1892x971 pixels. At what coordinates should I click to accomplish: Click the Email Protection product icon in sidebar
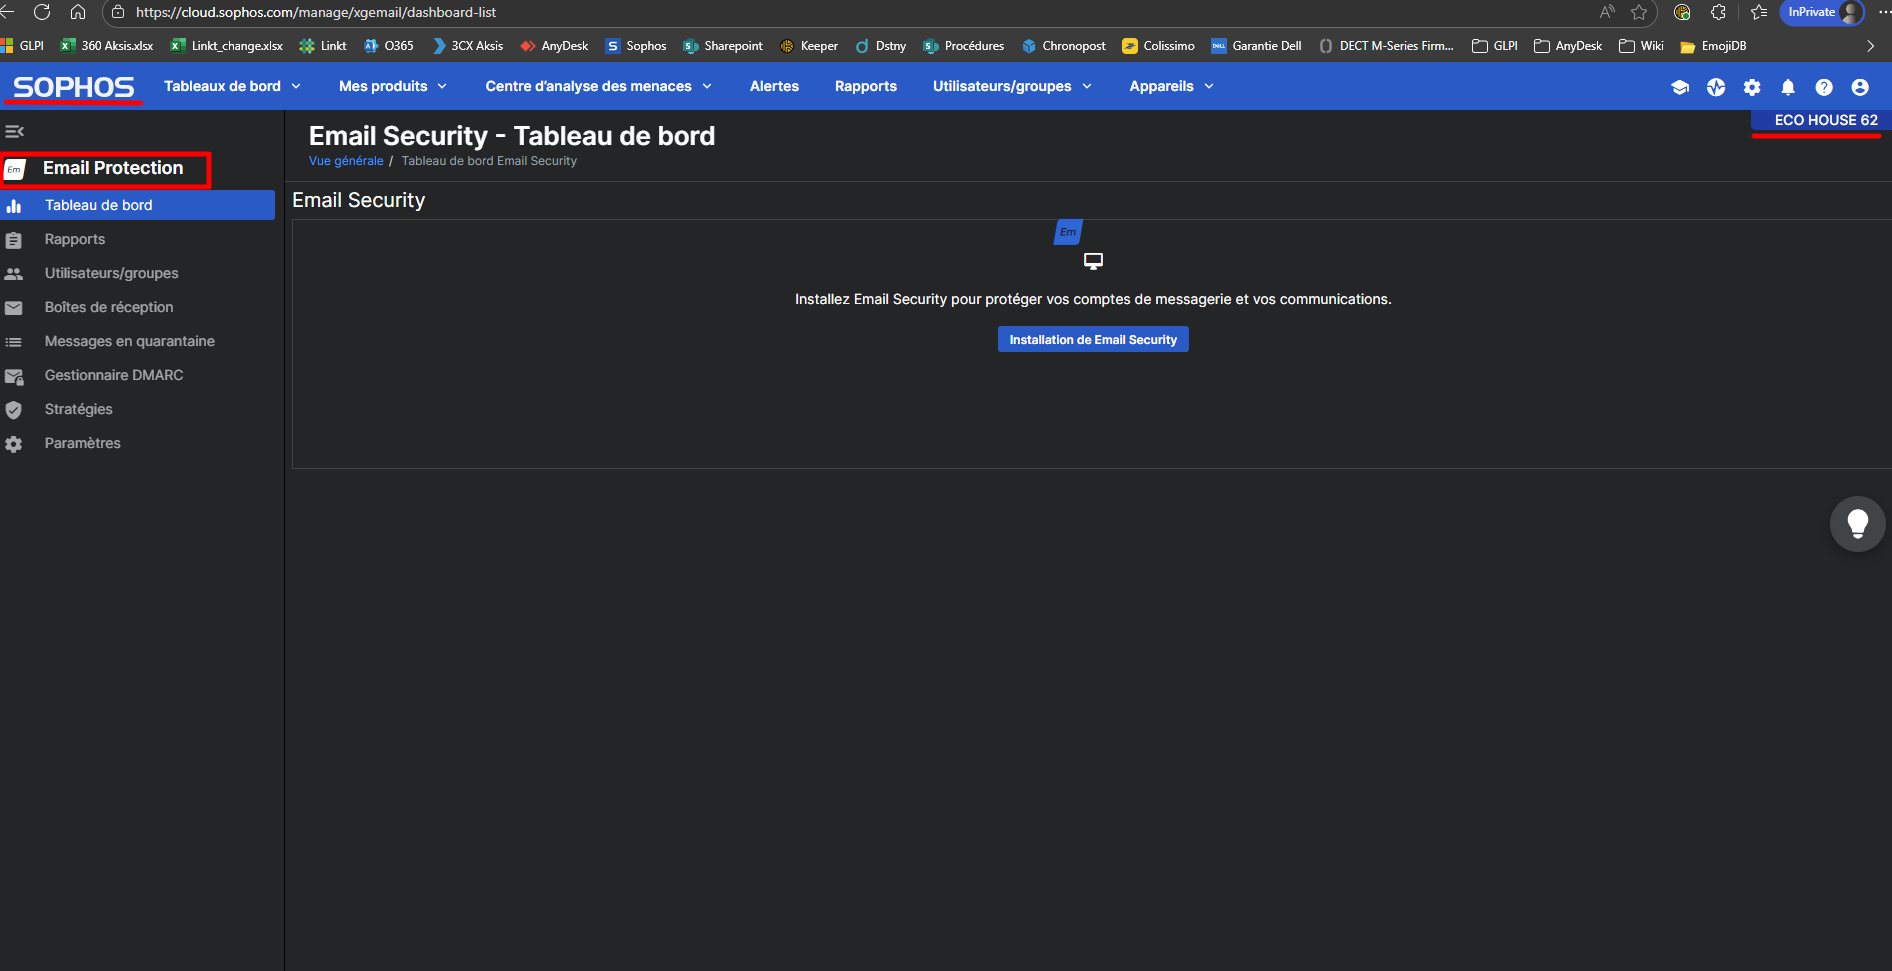15,169
